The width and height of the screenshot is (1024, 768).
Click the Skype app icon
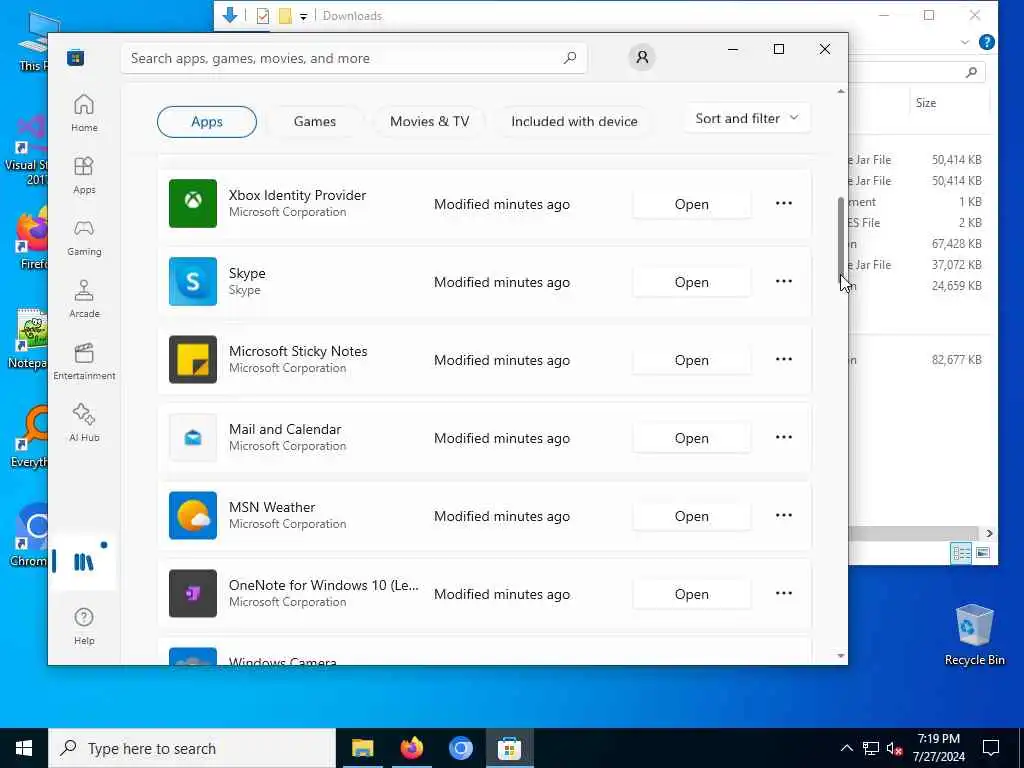[193, 281]
